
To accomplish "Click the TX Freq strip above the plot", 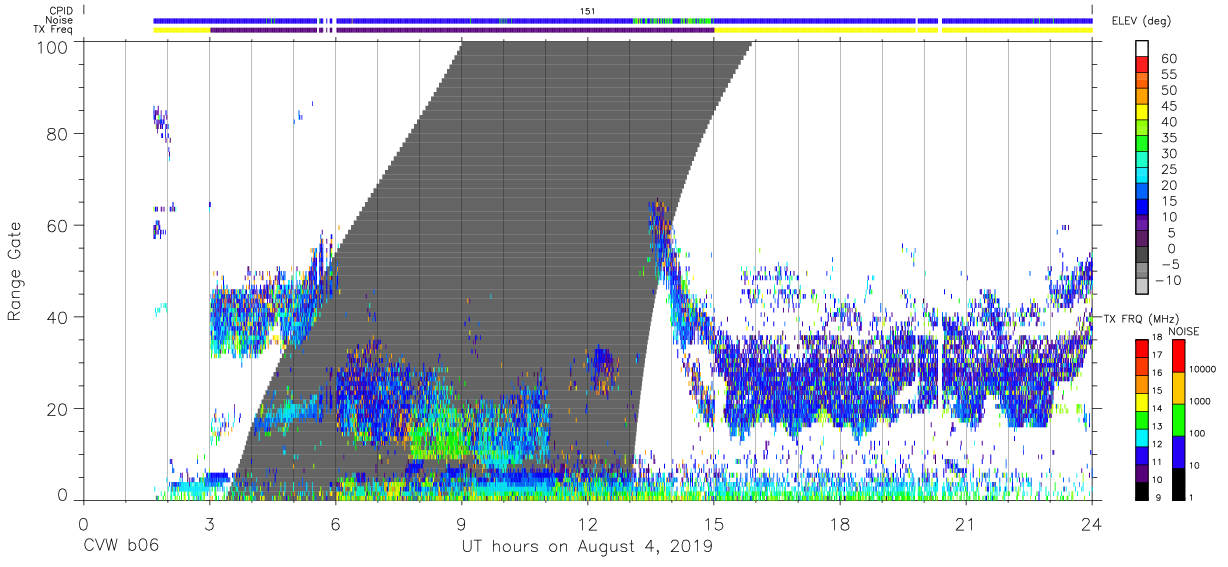I will pos(622,30).
